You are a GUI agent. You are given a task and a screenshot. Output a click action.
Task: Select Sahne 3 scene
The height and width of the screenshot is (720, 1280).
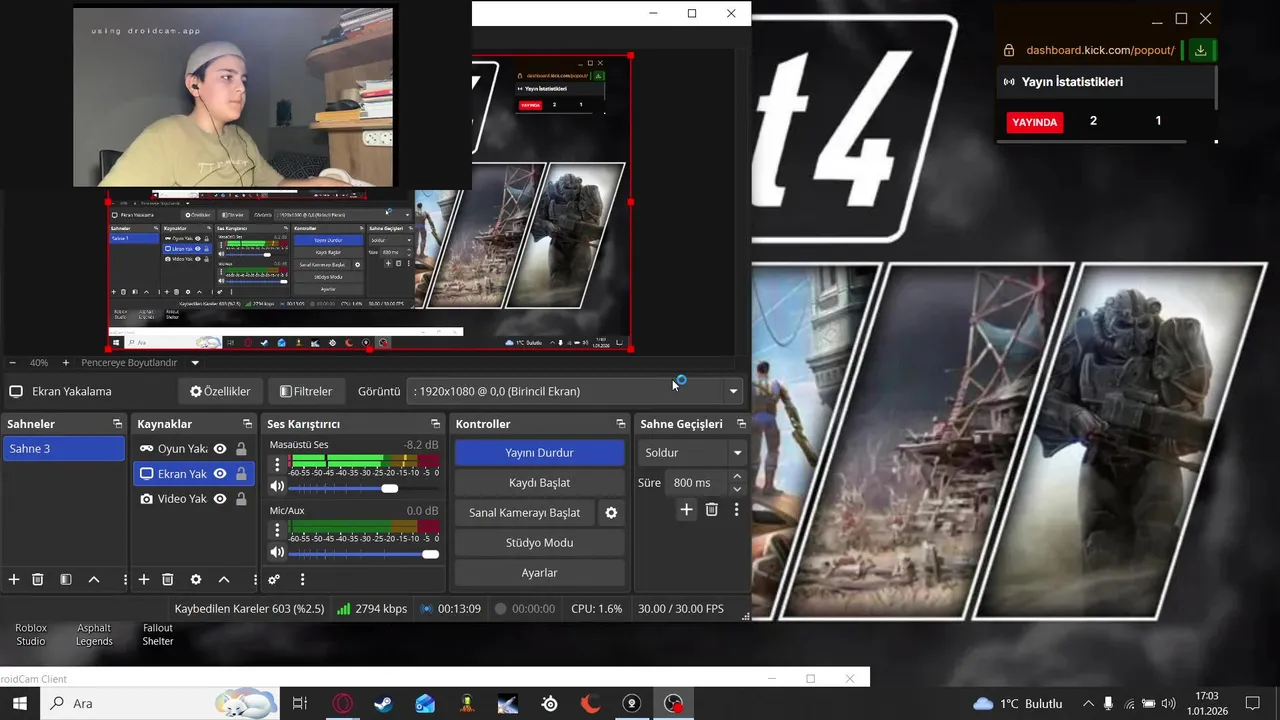click(x=64, y=449)
